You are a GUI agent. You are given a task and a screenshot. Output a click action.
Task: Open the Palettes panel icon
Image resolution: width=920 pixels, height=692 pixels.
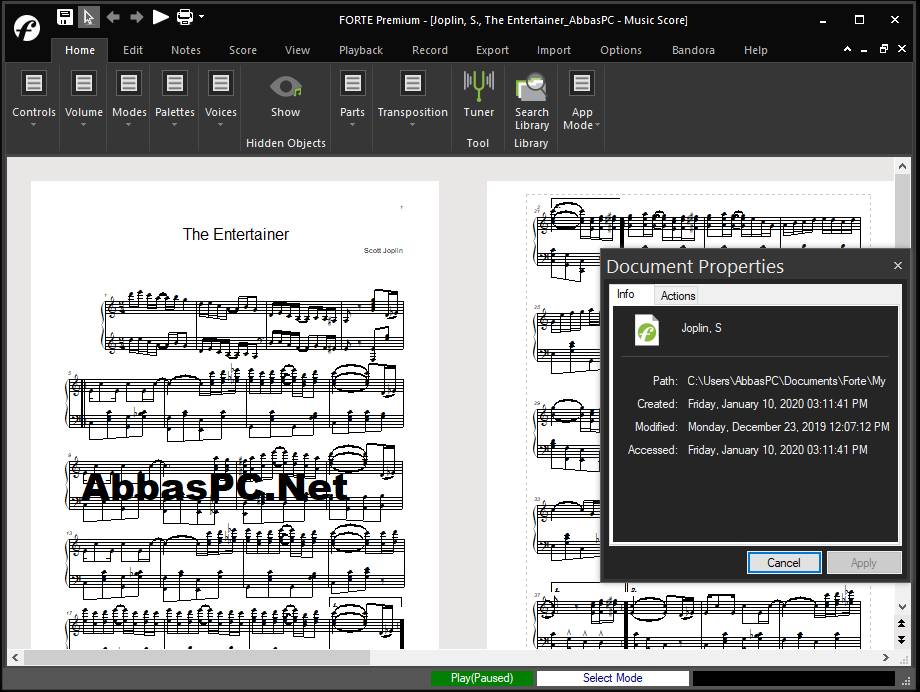click(174, 83)
